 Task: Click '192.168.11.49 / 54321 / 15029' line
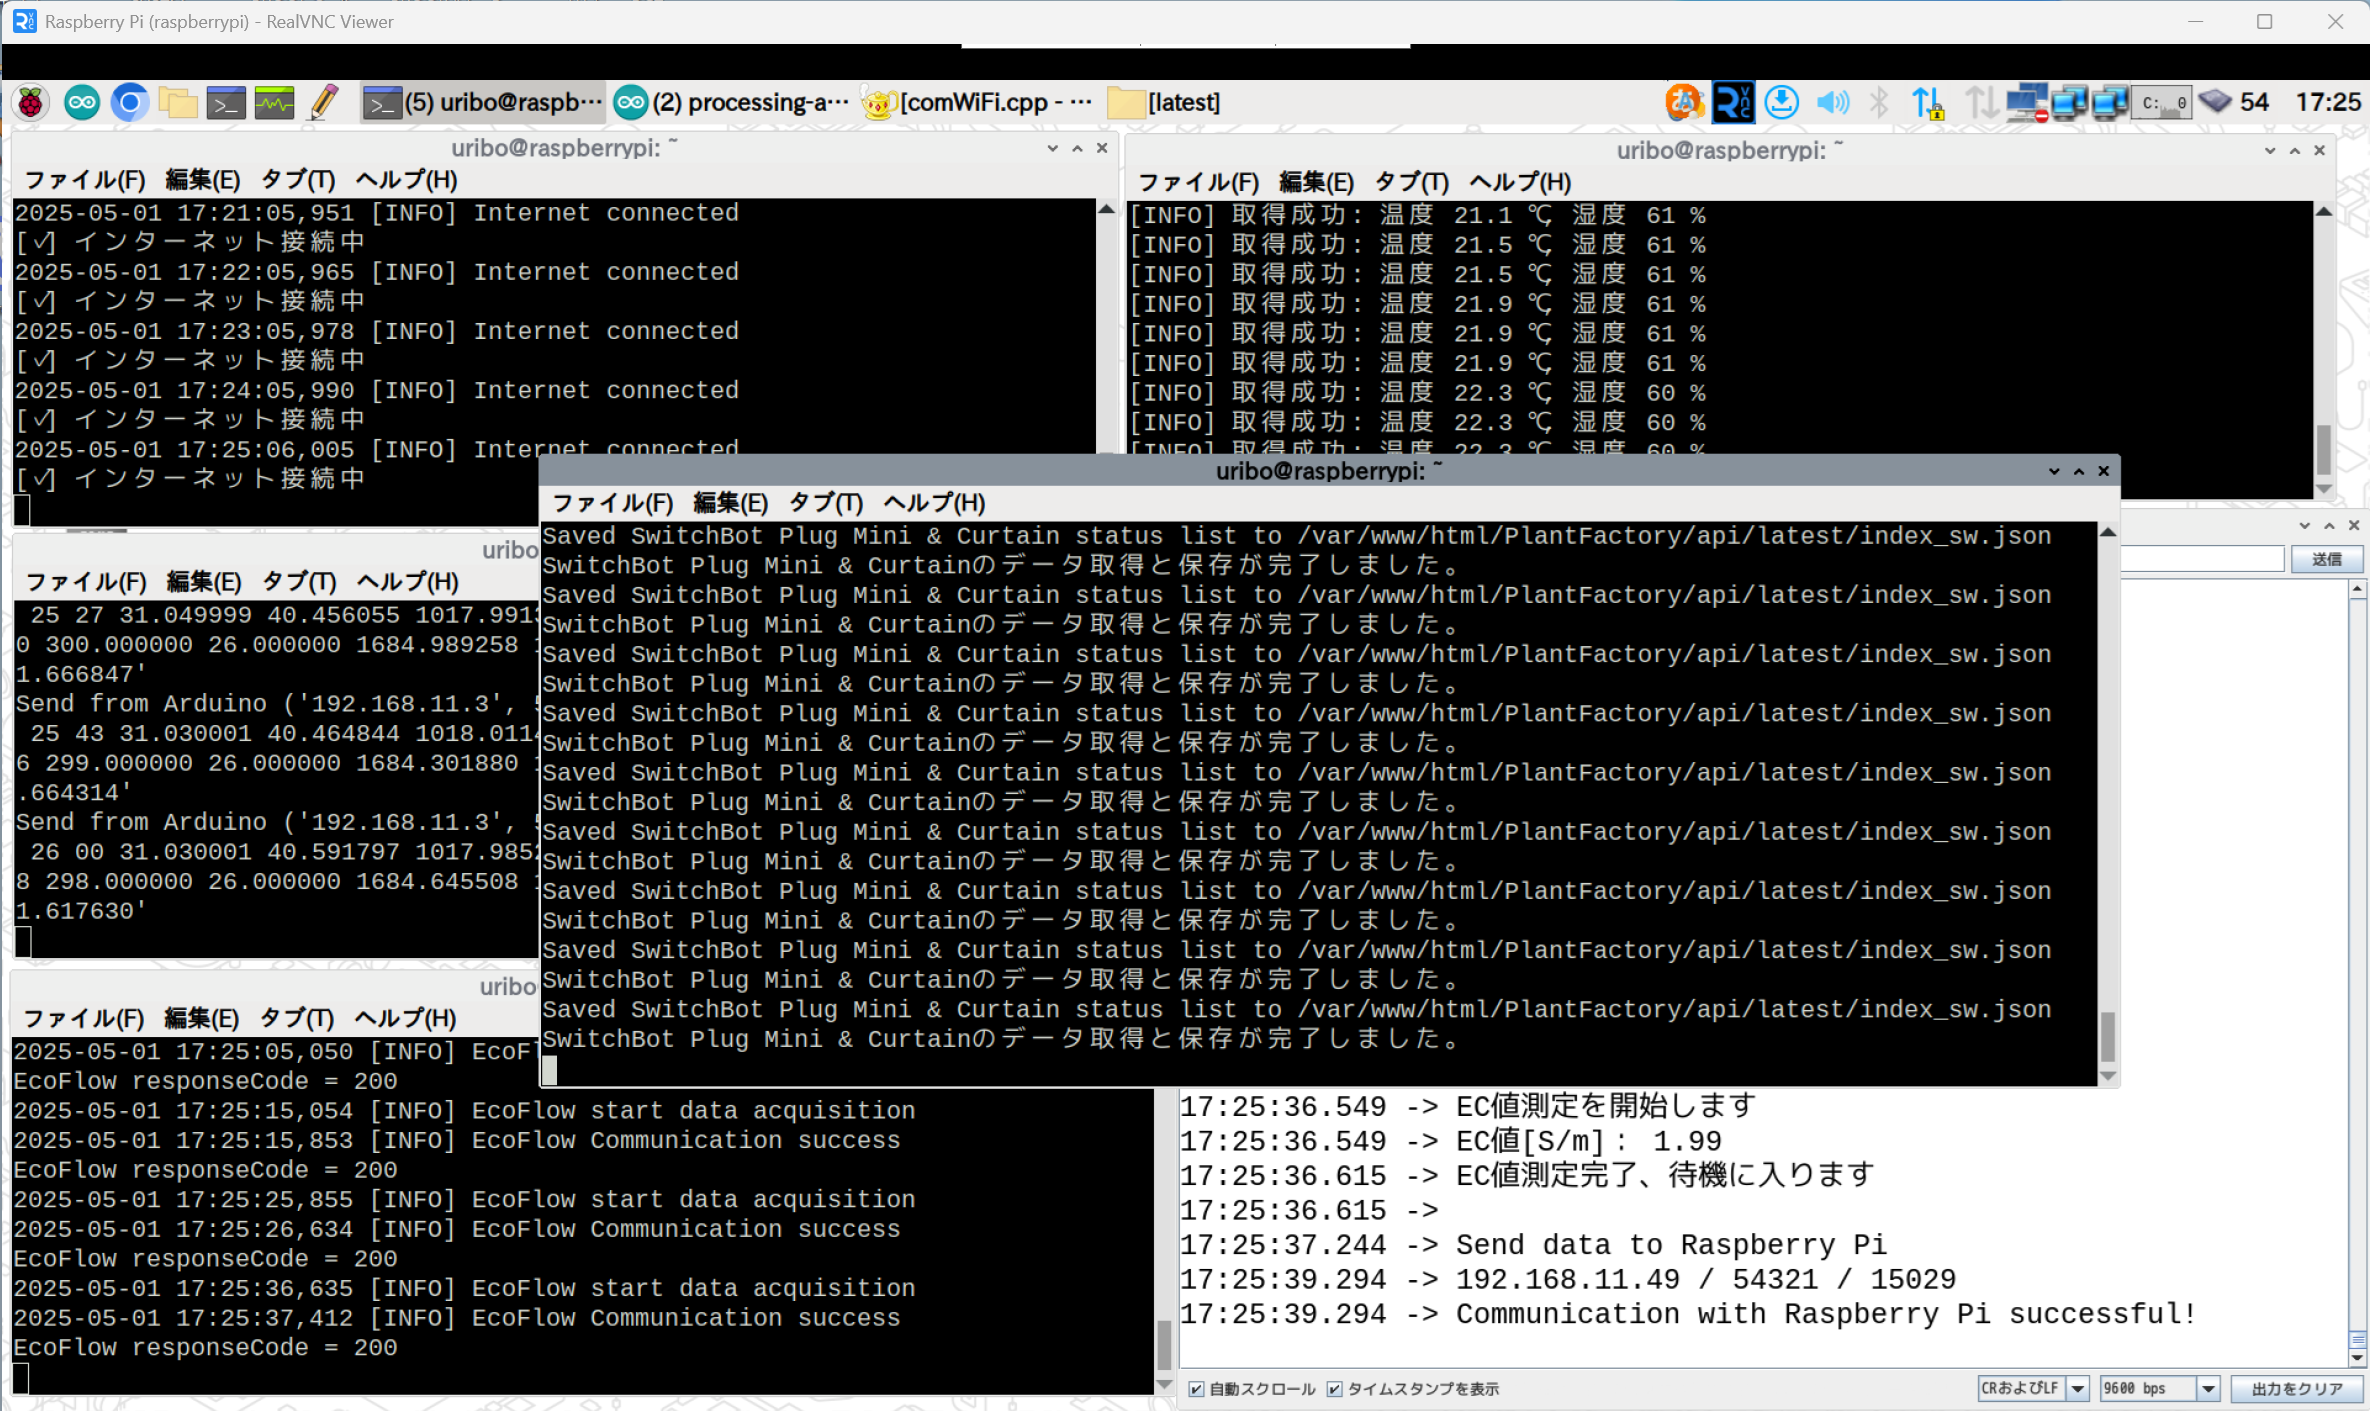tap(1706, 1280)
